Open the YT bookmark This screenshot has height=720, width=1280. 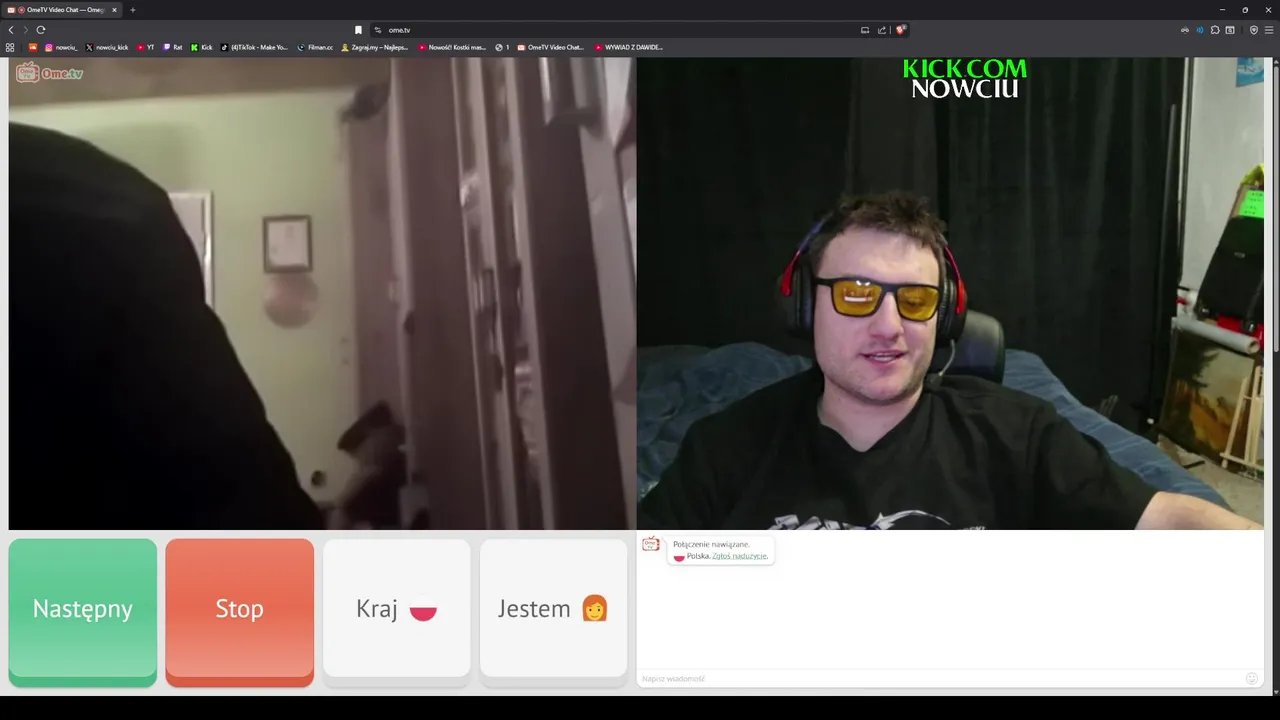click(x=145, y=47)
